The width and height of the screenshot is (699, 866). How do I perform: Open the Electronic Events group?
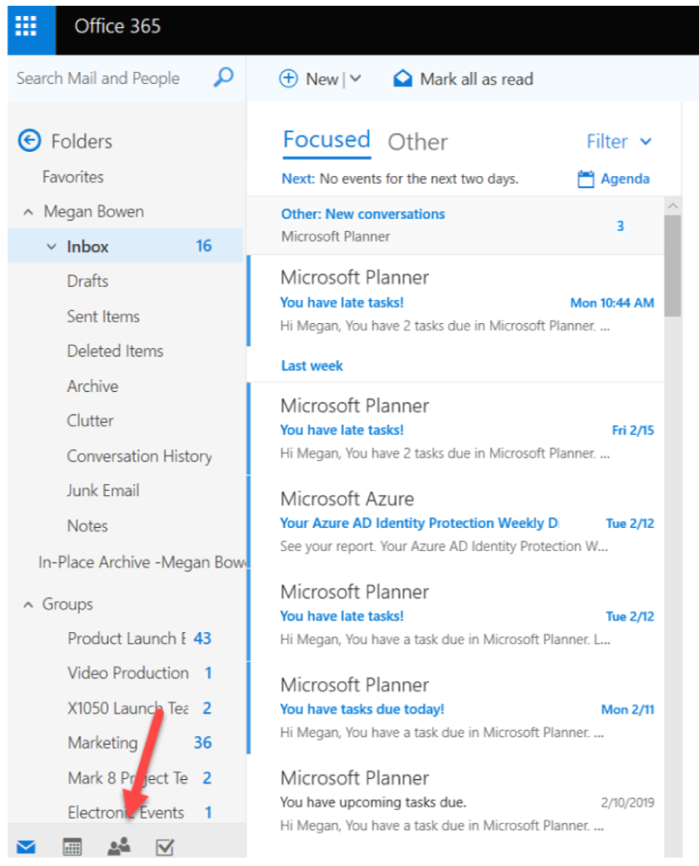(x=126, y=812)
